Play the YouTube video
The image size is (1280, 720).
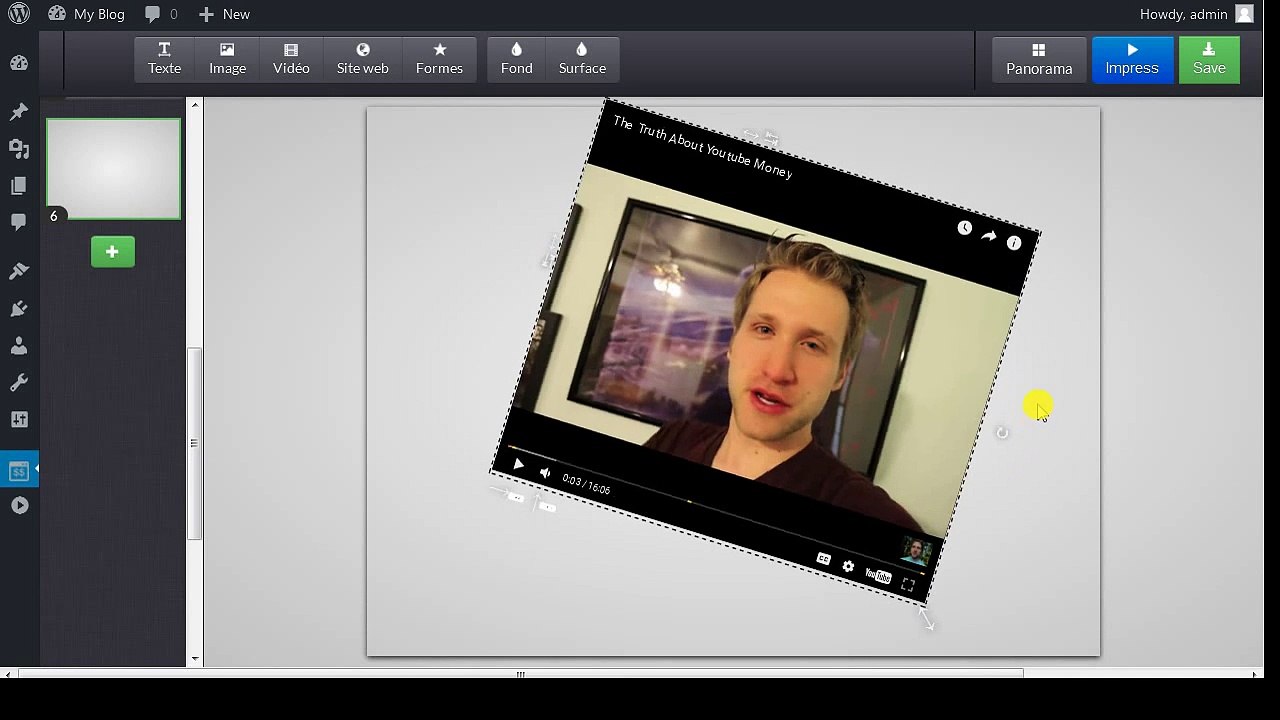point(517,464)
